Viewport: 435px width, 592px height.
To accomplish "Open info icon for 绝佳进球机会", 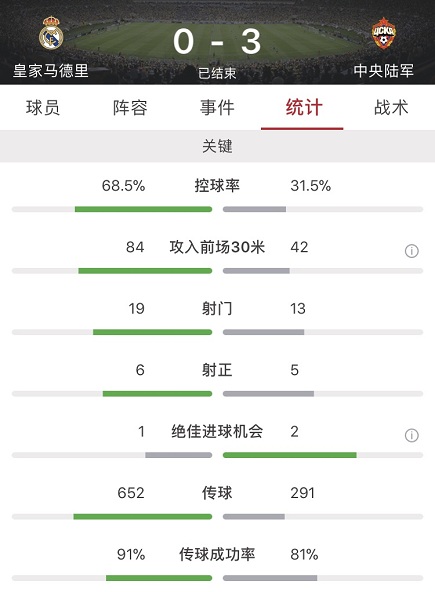I will (x=412, y=435).
